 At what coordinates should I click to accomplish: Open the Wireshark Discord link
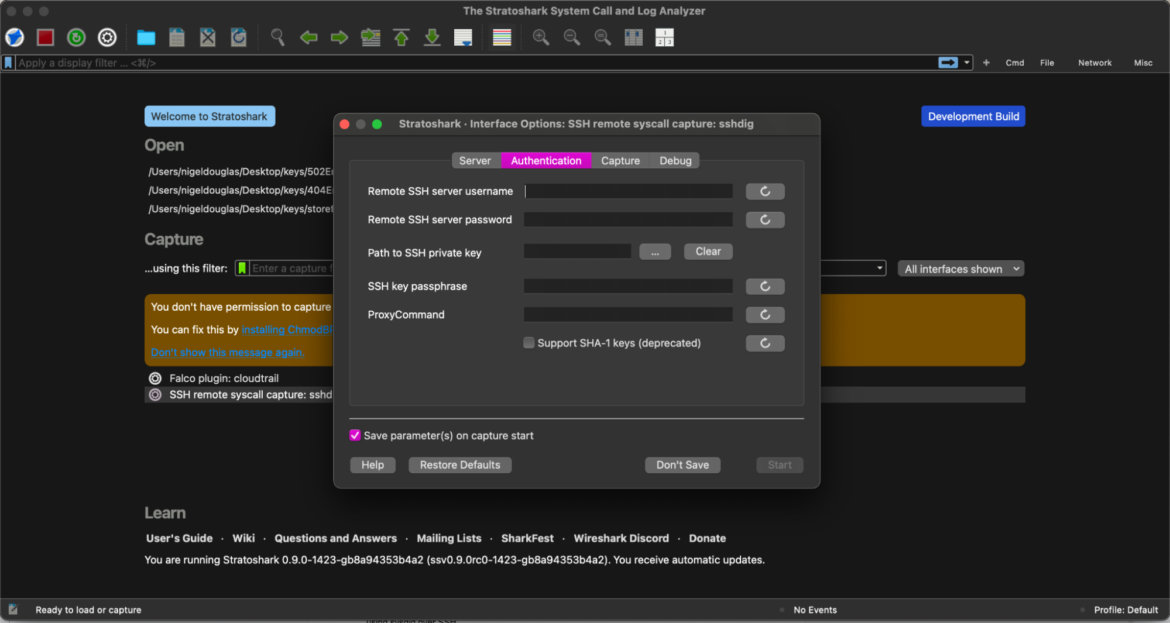tap(621, 538)
